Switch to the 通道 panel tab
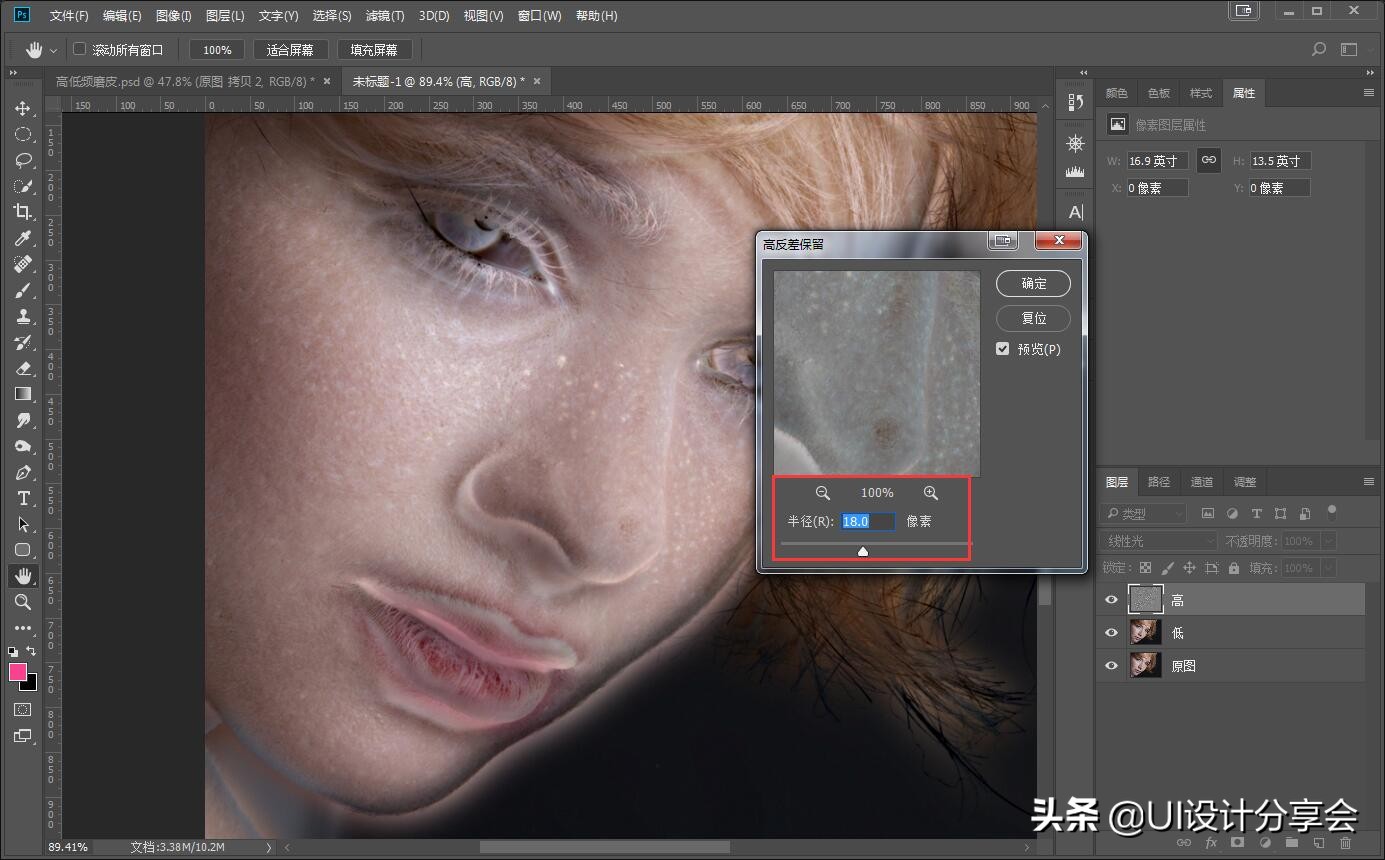Image resolution: width=1385 pixels, height=860 pixels. pos(1201,482)
